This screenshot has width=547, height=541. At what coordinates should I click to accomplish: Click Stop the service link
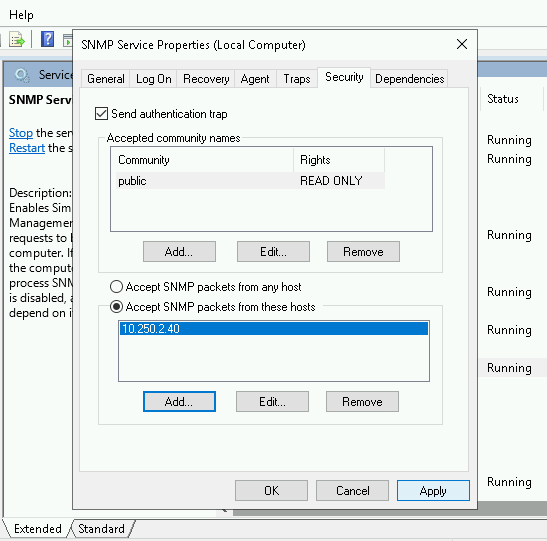[x=21, y=133]
